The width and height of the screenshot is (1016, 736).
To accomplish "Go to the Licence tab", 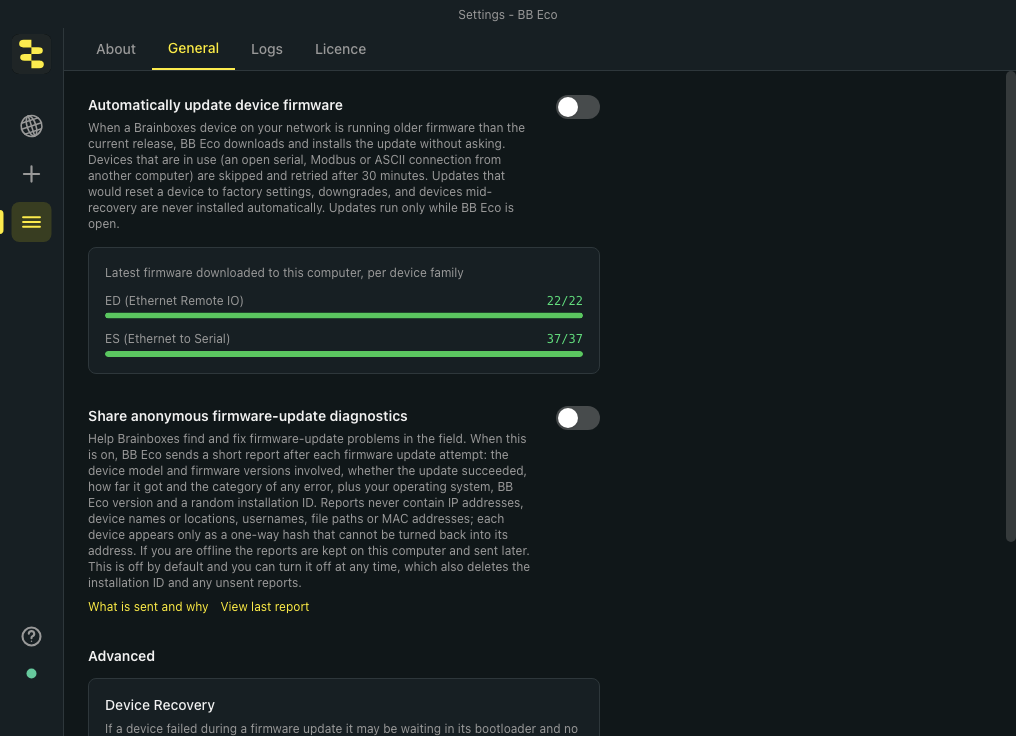I will (x=340, y=49).
